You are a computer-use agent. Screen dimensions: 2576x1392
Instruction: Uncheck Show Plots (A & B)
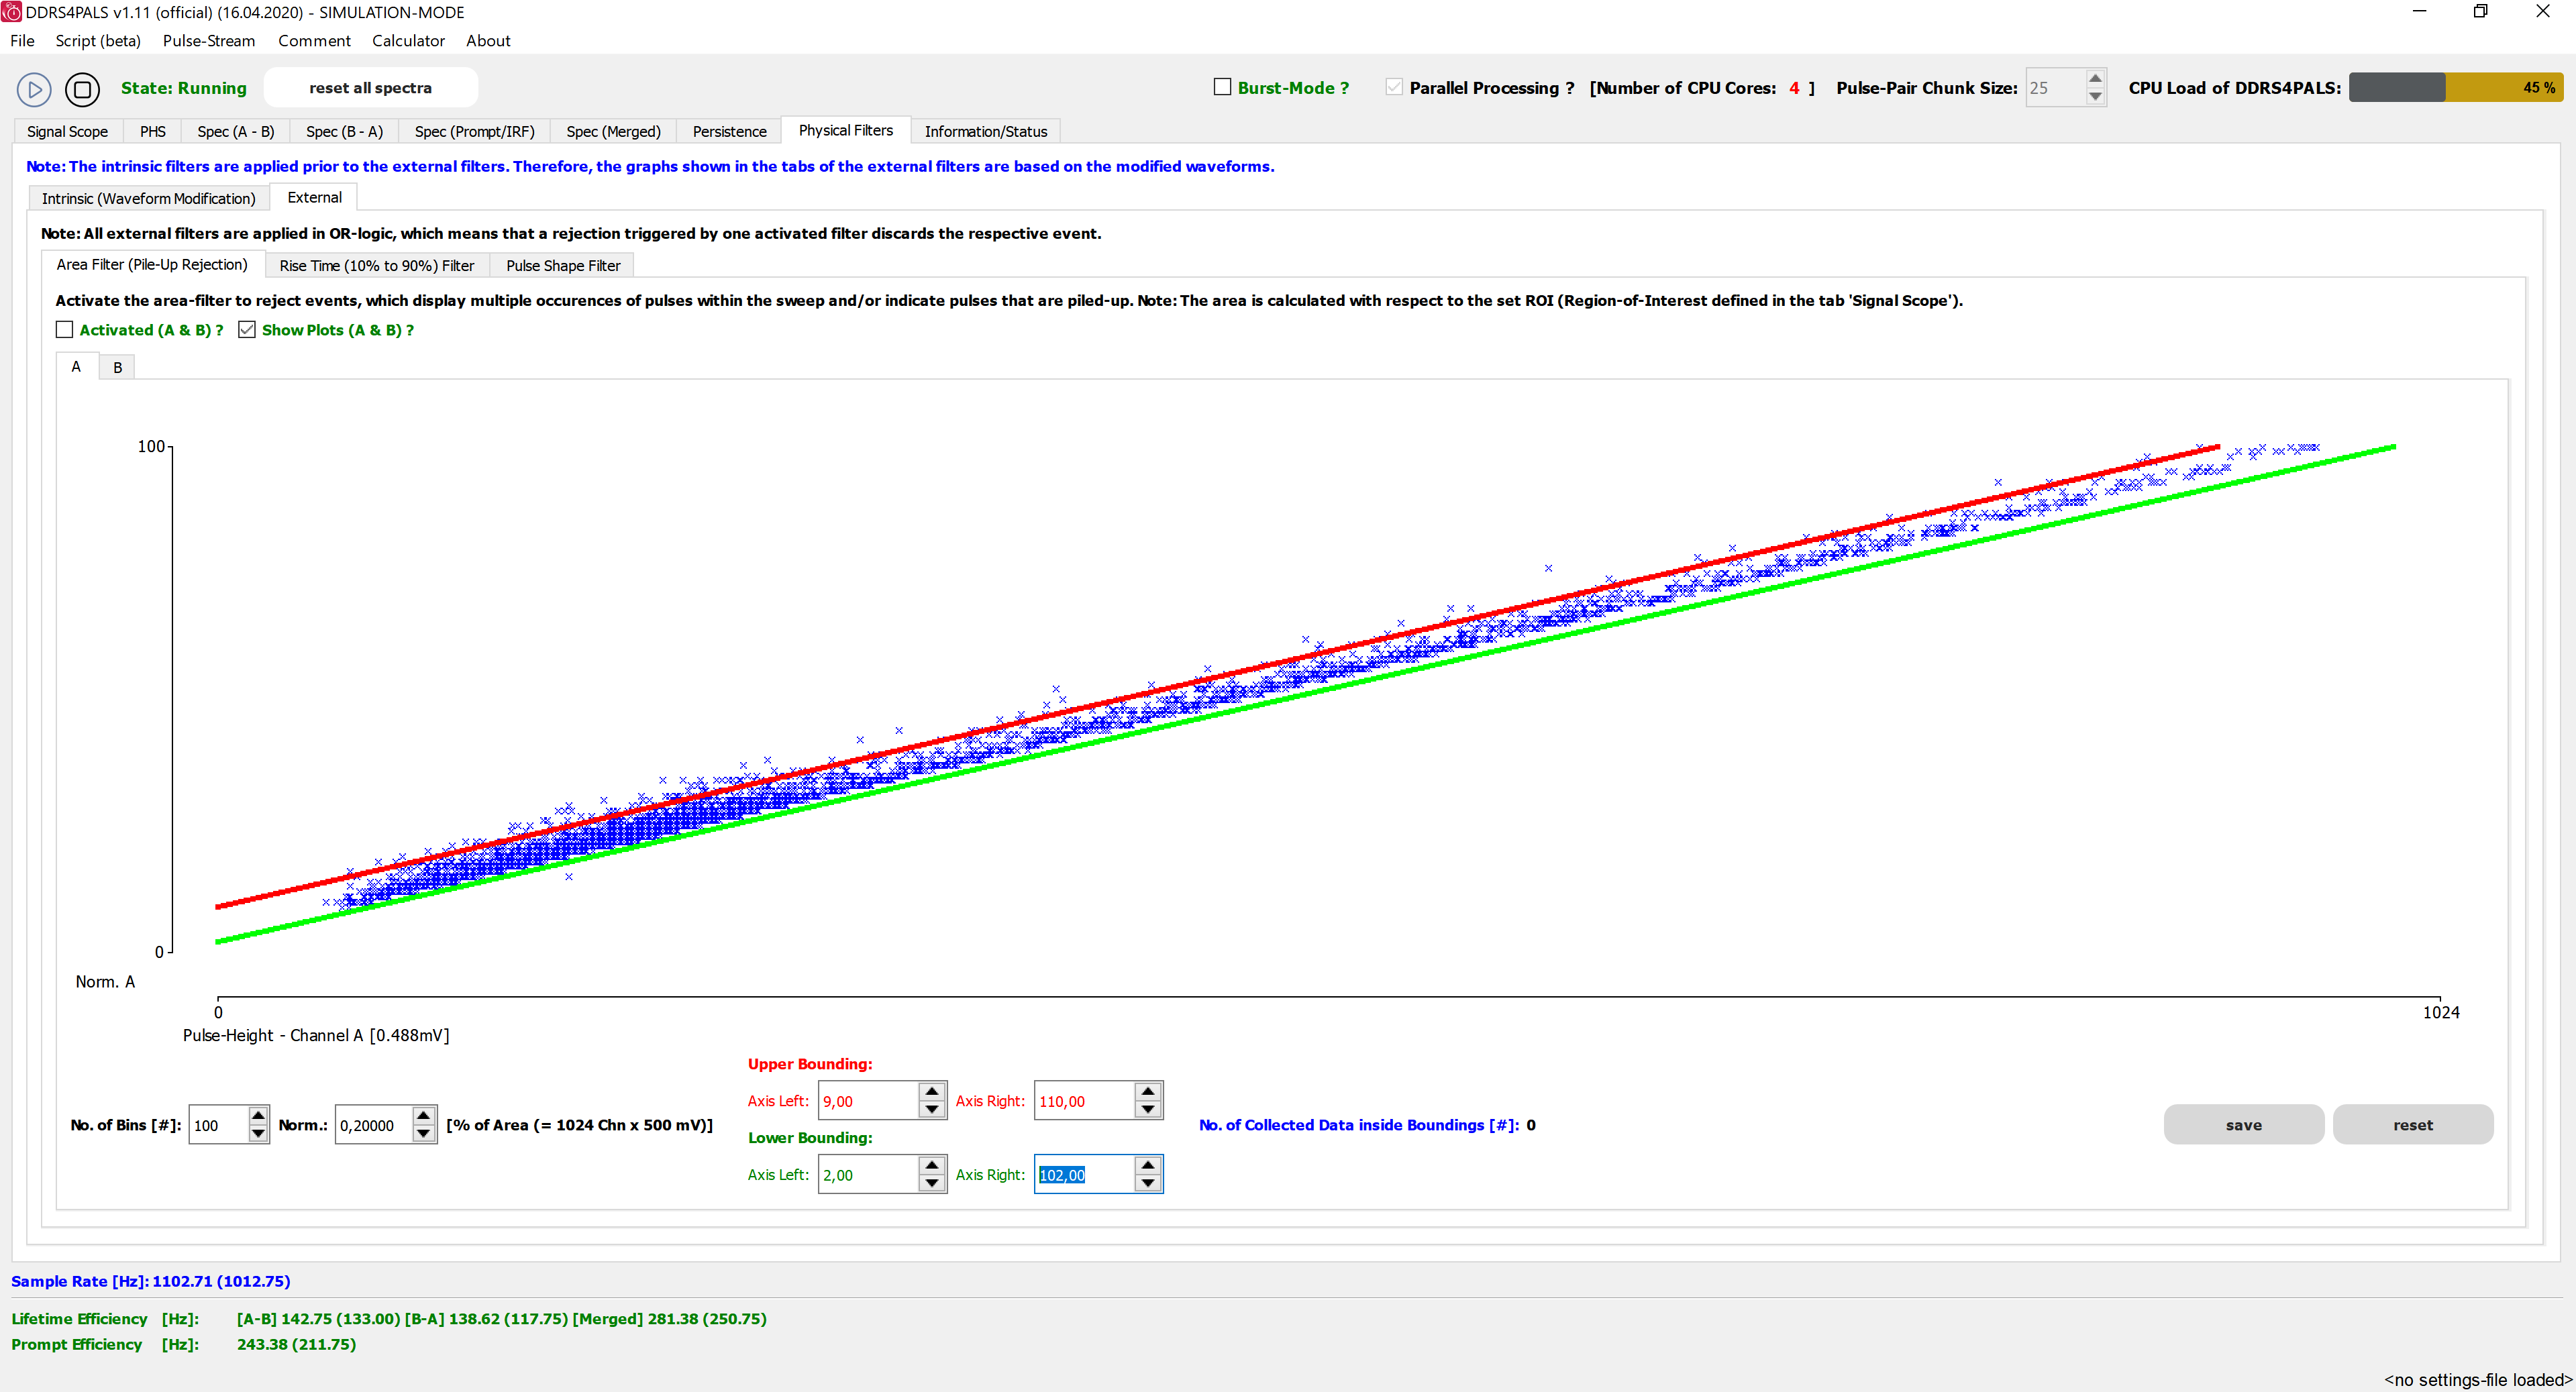coord(247,329)
